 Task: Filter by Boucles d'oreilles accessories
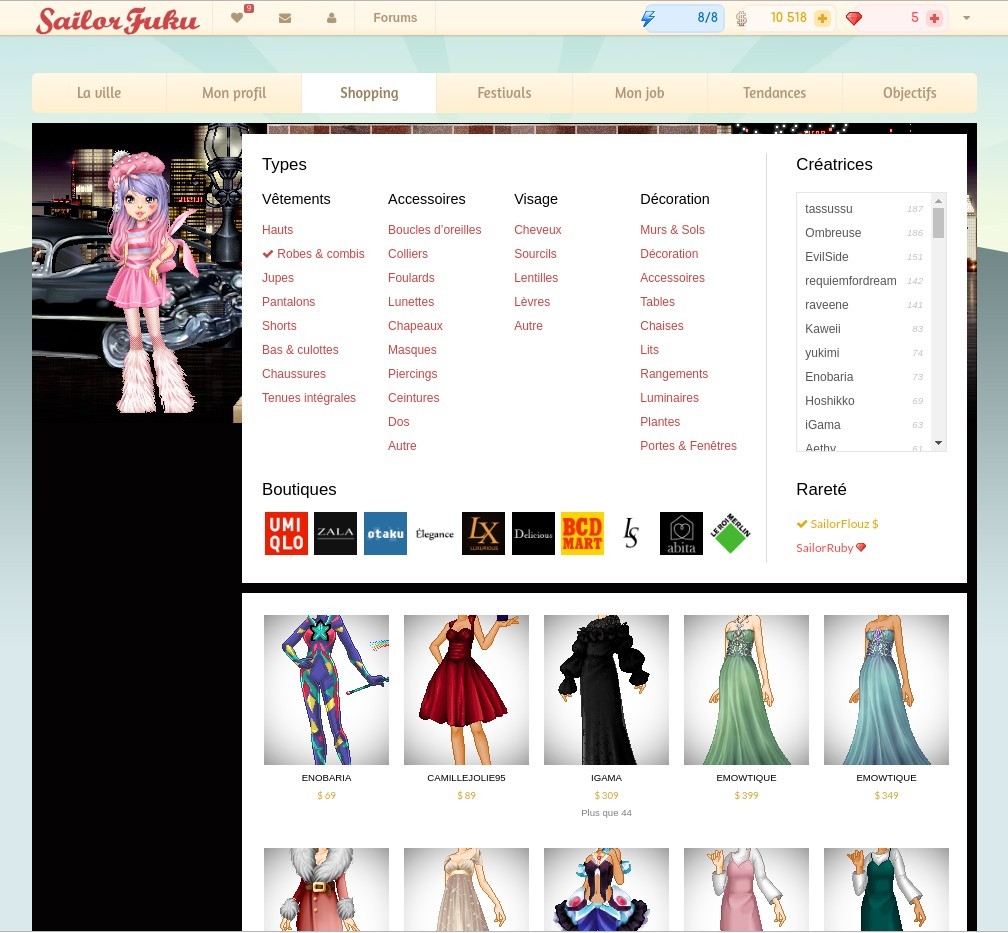(434, 230)
